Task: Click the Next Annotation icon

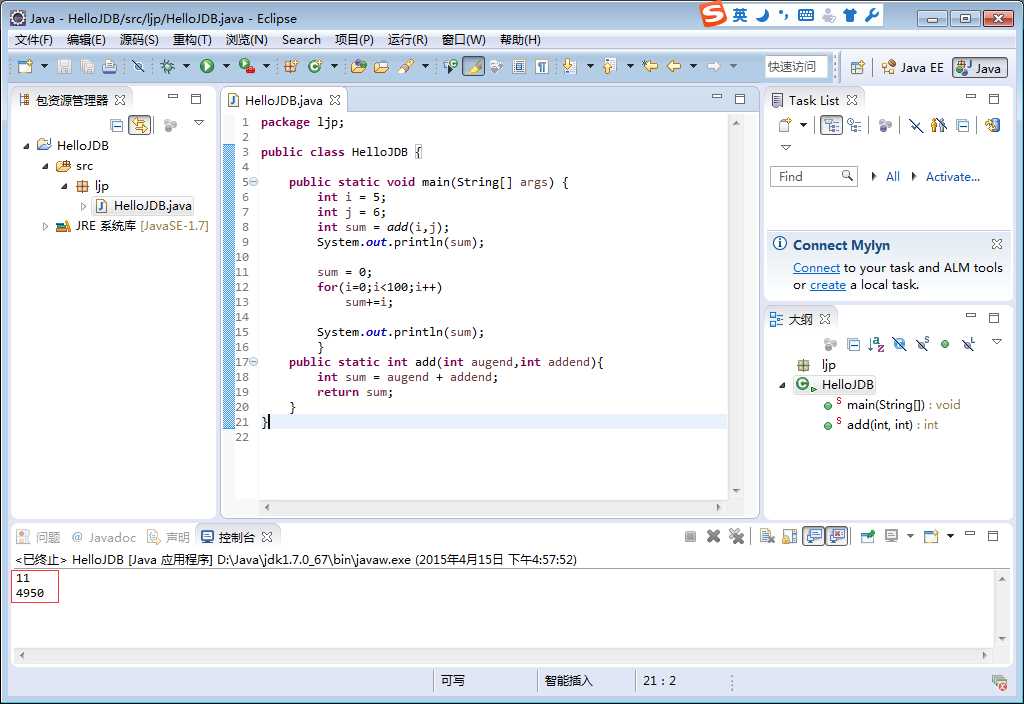Action: coord(569,66)
